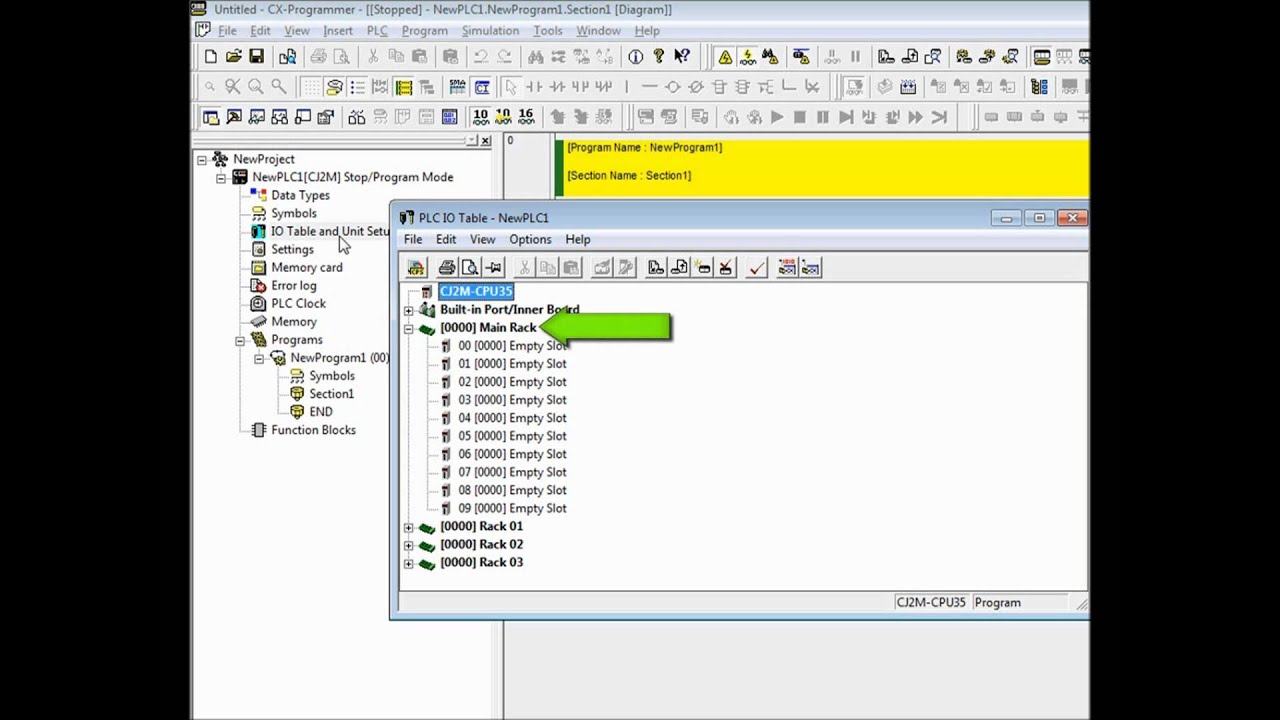
Task: Click the Print icon in PLC IO Table toolbar
Action: [447, 267]
